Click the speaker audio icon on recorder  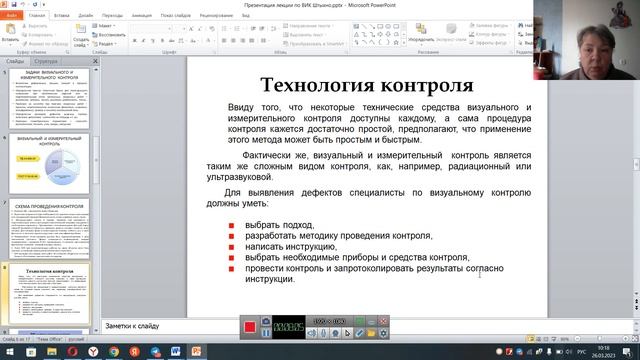point(311,333)
